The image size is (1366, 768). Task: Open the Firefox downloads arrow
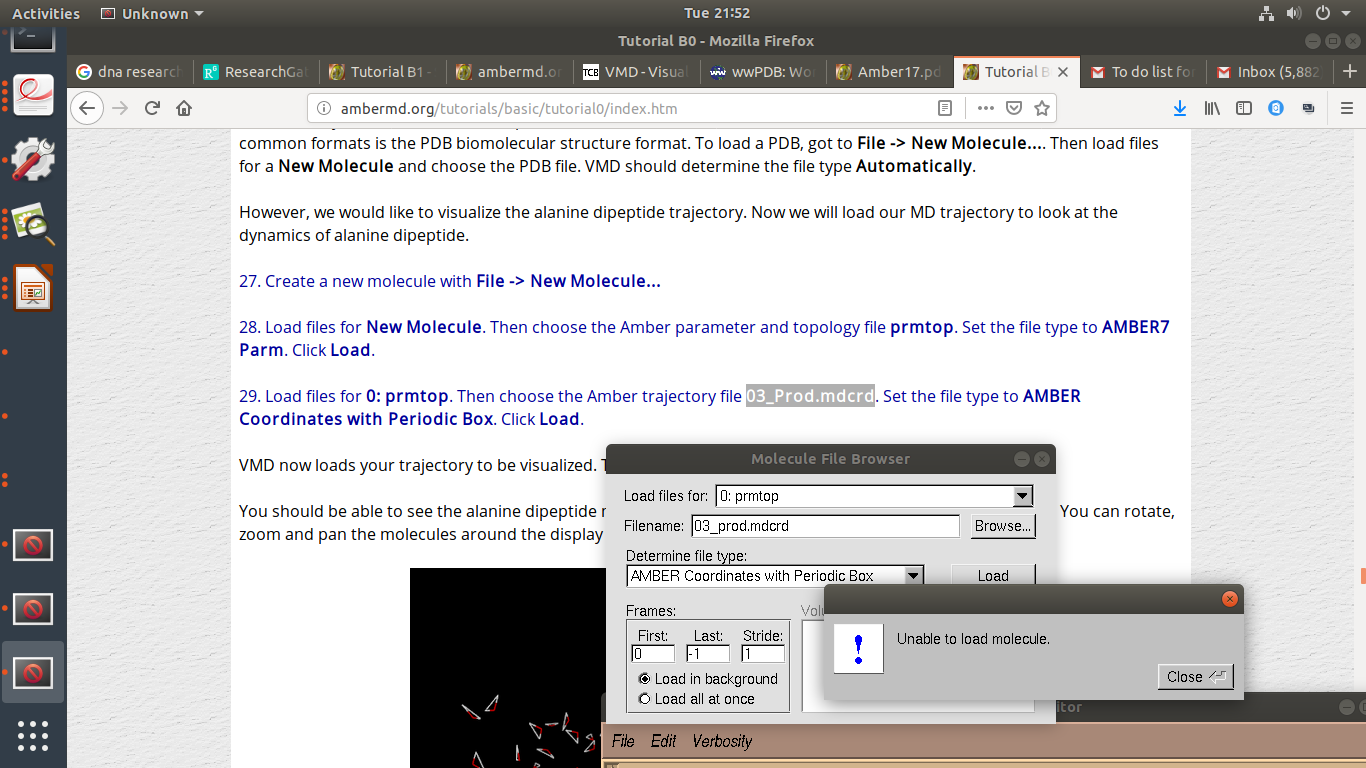coord(1180,108)
